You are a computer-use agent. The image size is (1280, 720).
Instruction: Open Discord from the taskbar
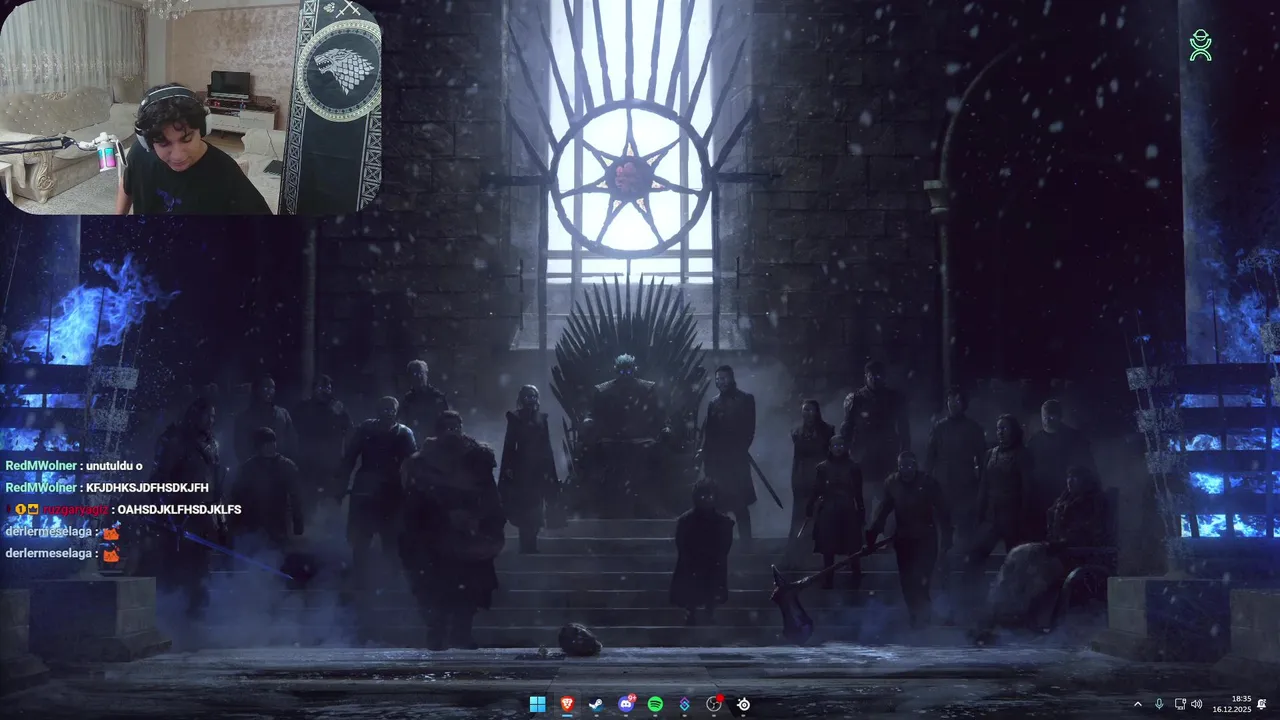[626, 704]
